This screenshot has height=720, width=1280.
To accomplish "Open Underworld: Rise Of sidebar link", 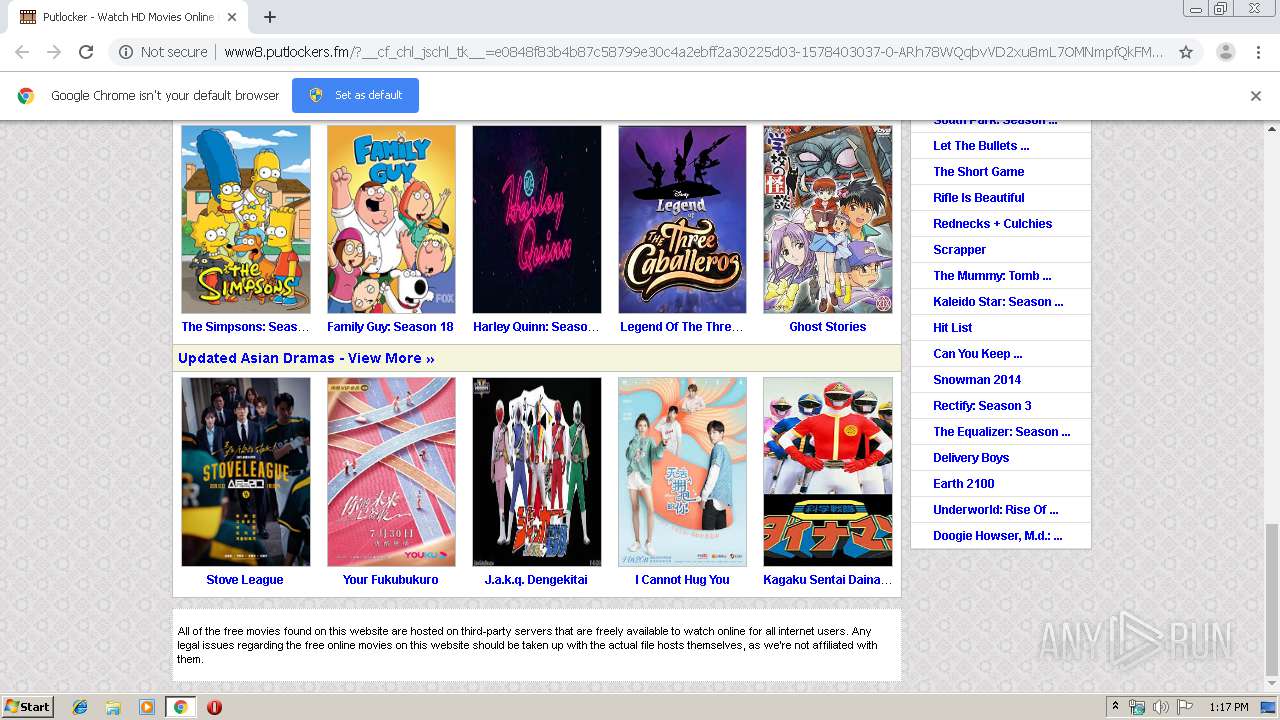I will [996, 510].
